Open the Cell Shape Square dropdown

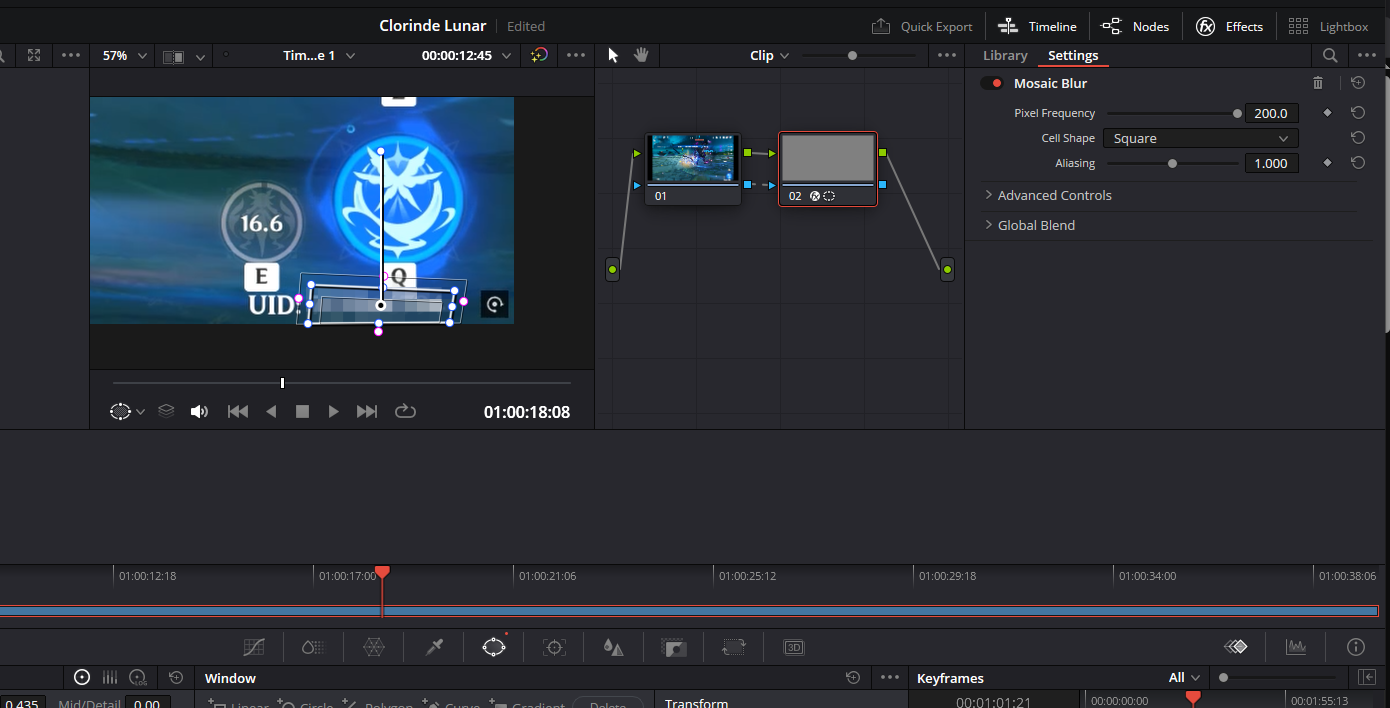pos(1200,138)
